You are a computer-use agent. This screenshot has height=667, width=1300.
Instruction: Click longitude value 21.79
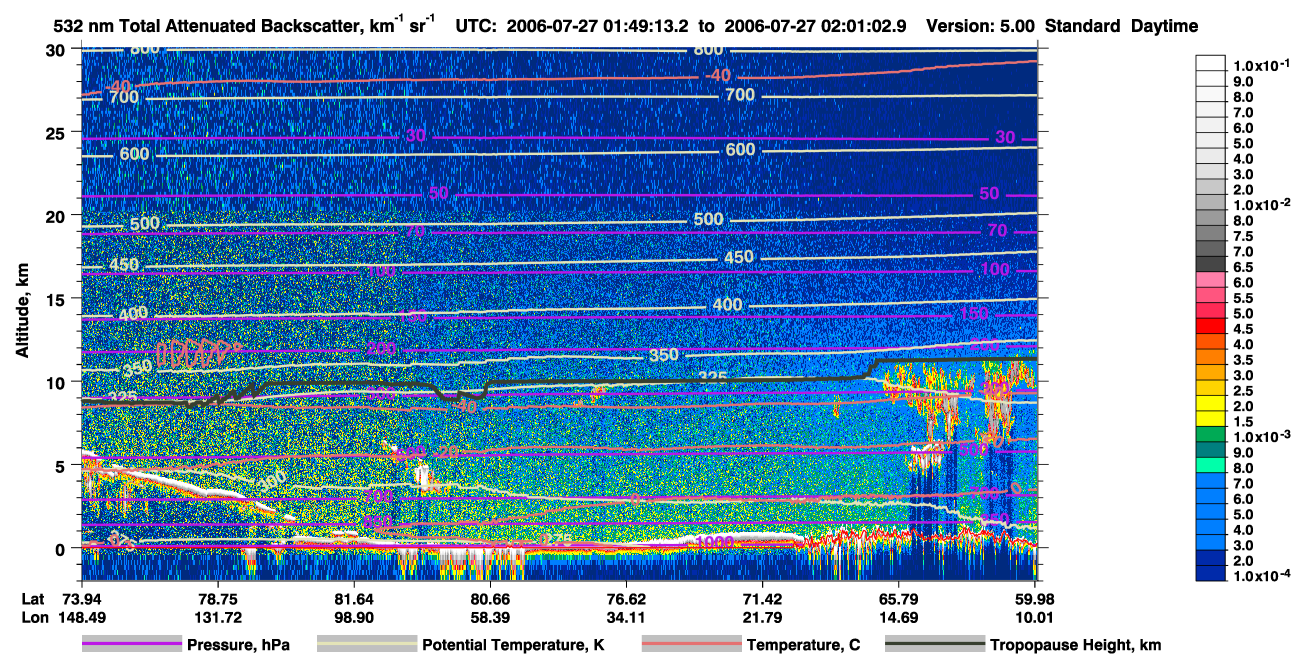tap(762, 617)
